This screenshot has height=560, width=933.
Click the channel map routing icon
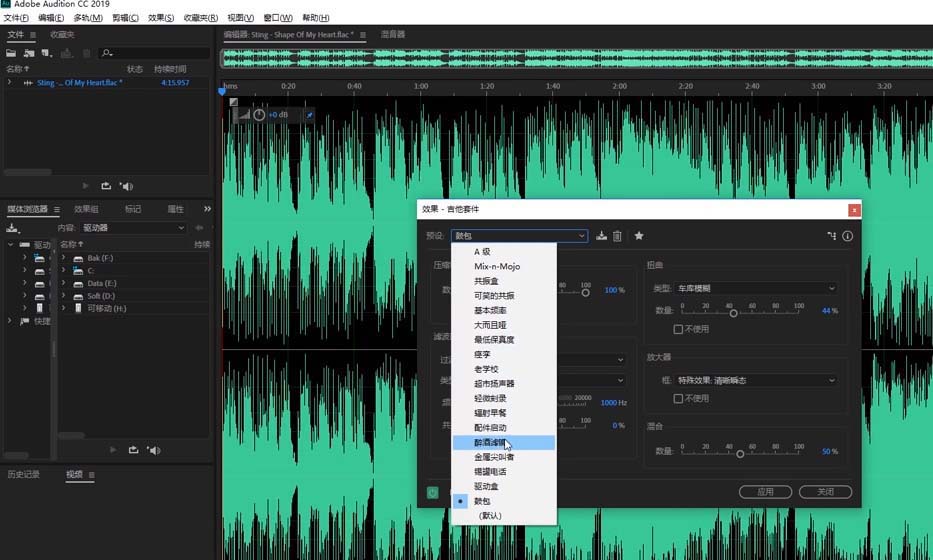(831, 236)
